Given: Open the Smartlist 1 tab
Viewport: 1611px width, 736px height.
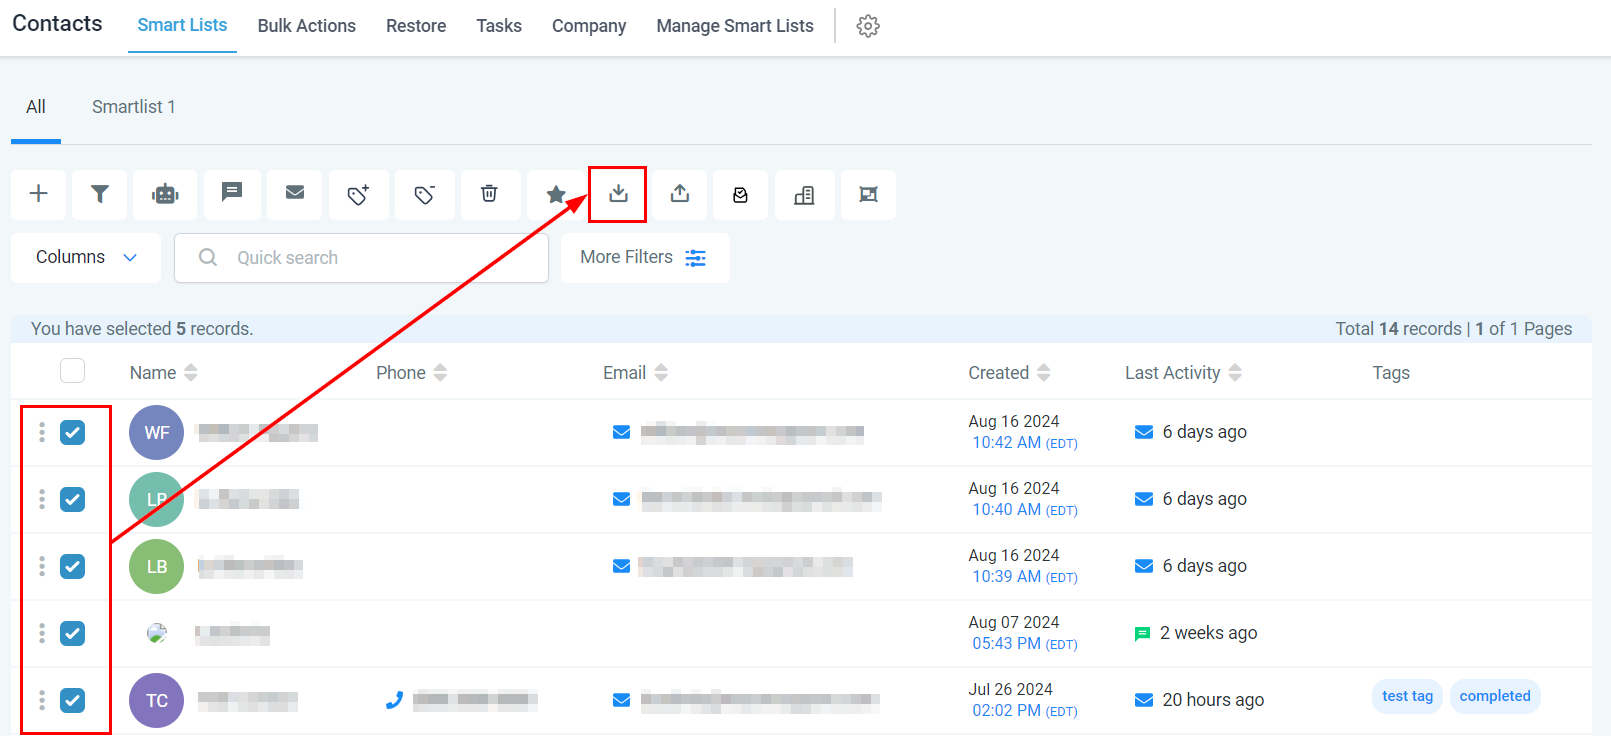Looking at the screenshot, I should [x=133, y=107].
